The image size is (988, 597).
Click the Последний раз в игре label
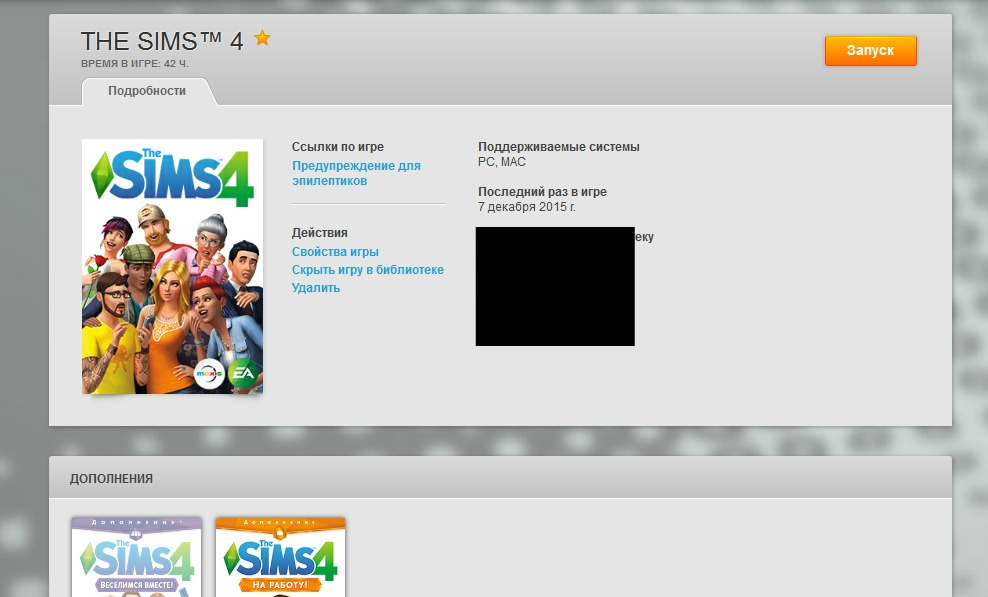click(543, 192)
